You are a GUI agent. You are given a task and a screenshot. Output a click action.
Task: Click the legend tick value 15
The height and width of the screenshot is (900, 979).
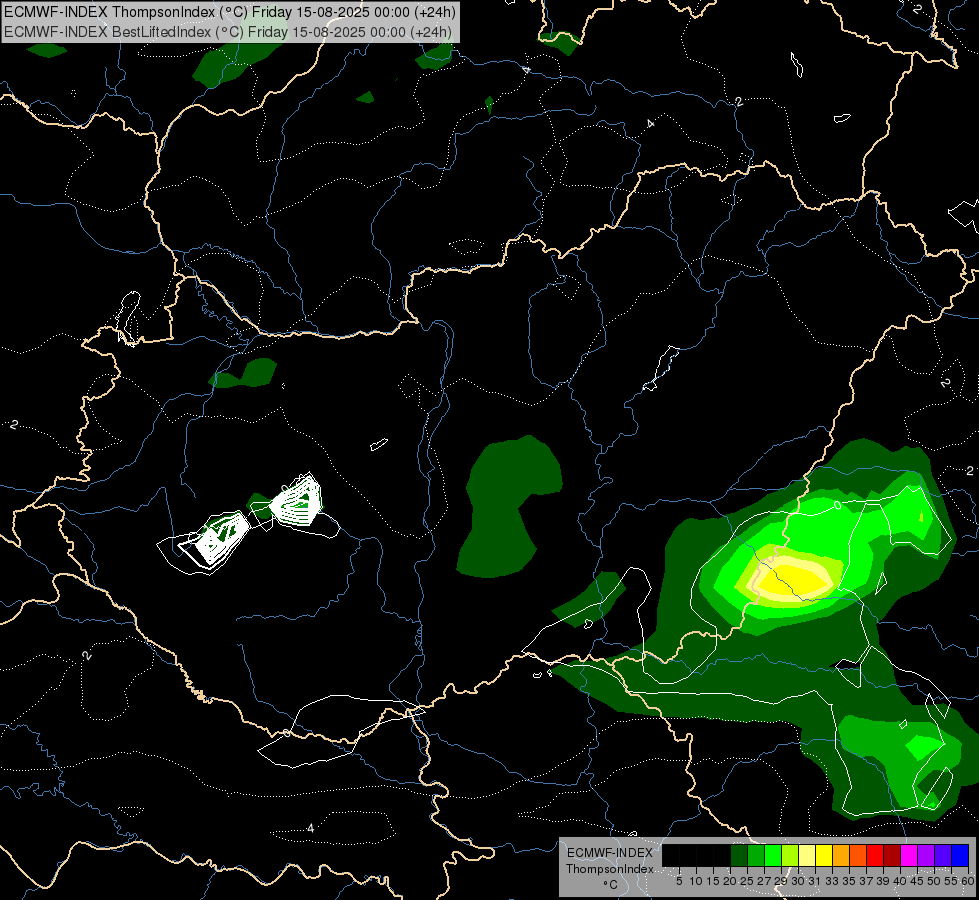click(713, 881)
